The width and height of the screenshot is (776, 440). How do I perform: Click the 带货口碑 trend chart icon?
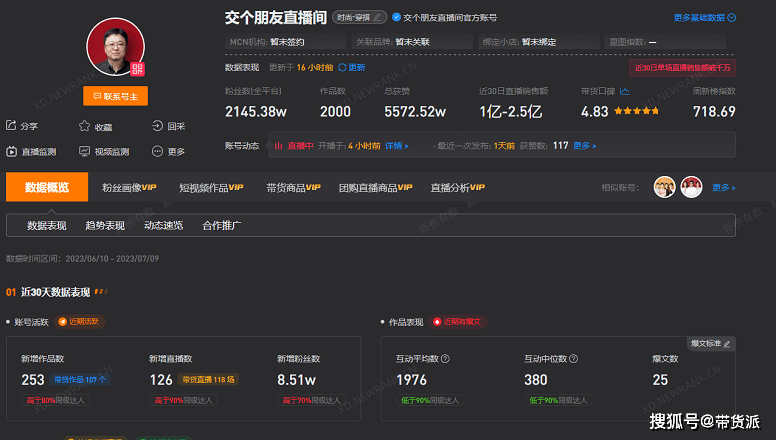click(x=625, y=91)
